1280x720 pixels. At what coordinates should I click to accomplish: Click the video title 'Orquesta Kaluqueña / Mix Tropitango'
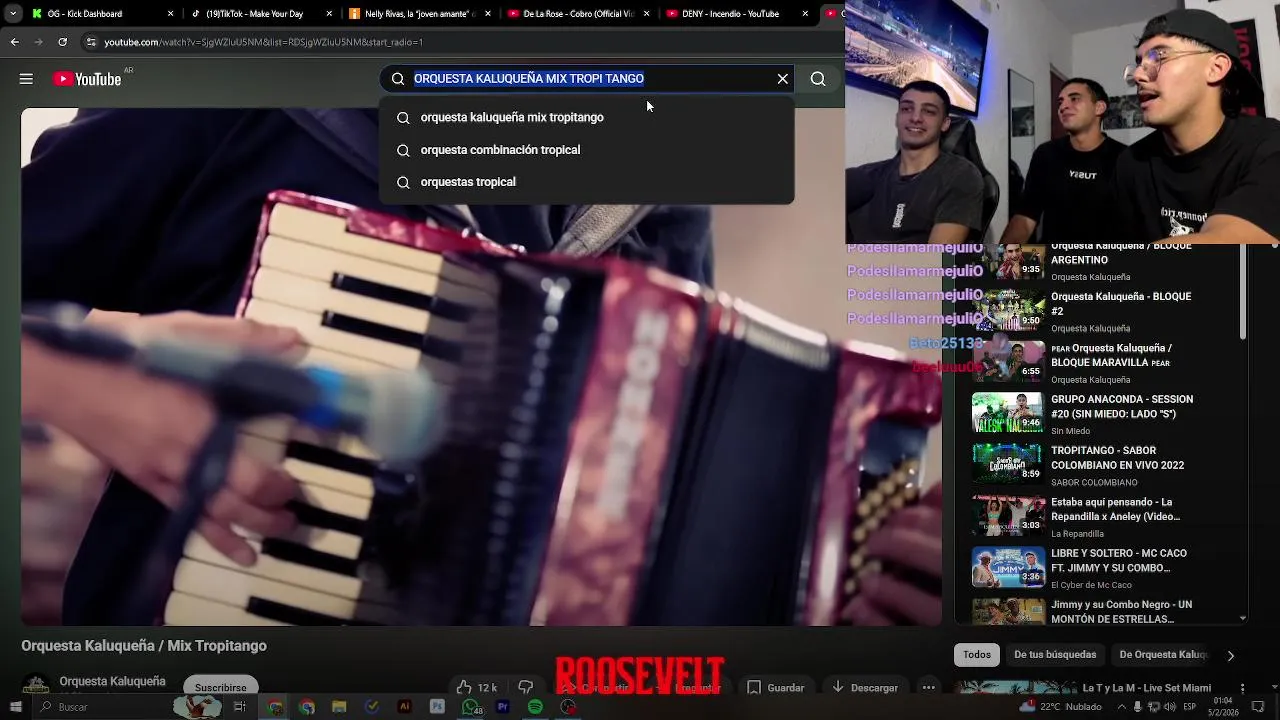pos(144,646)
